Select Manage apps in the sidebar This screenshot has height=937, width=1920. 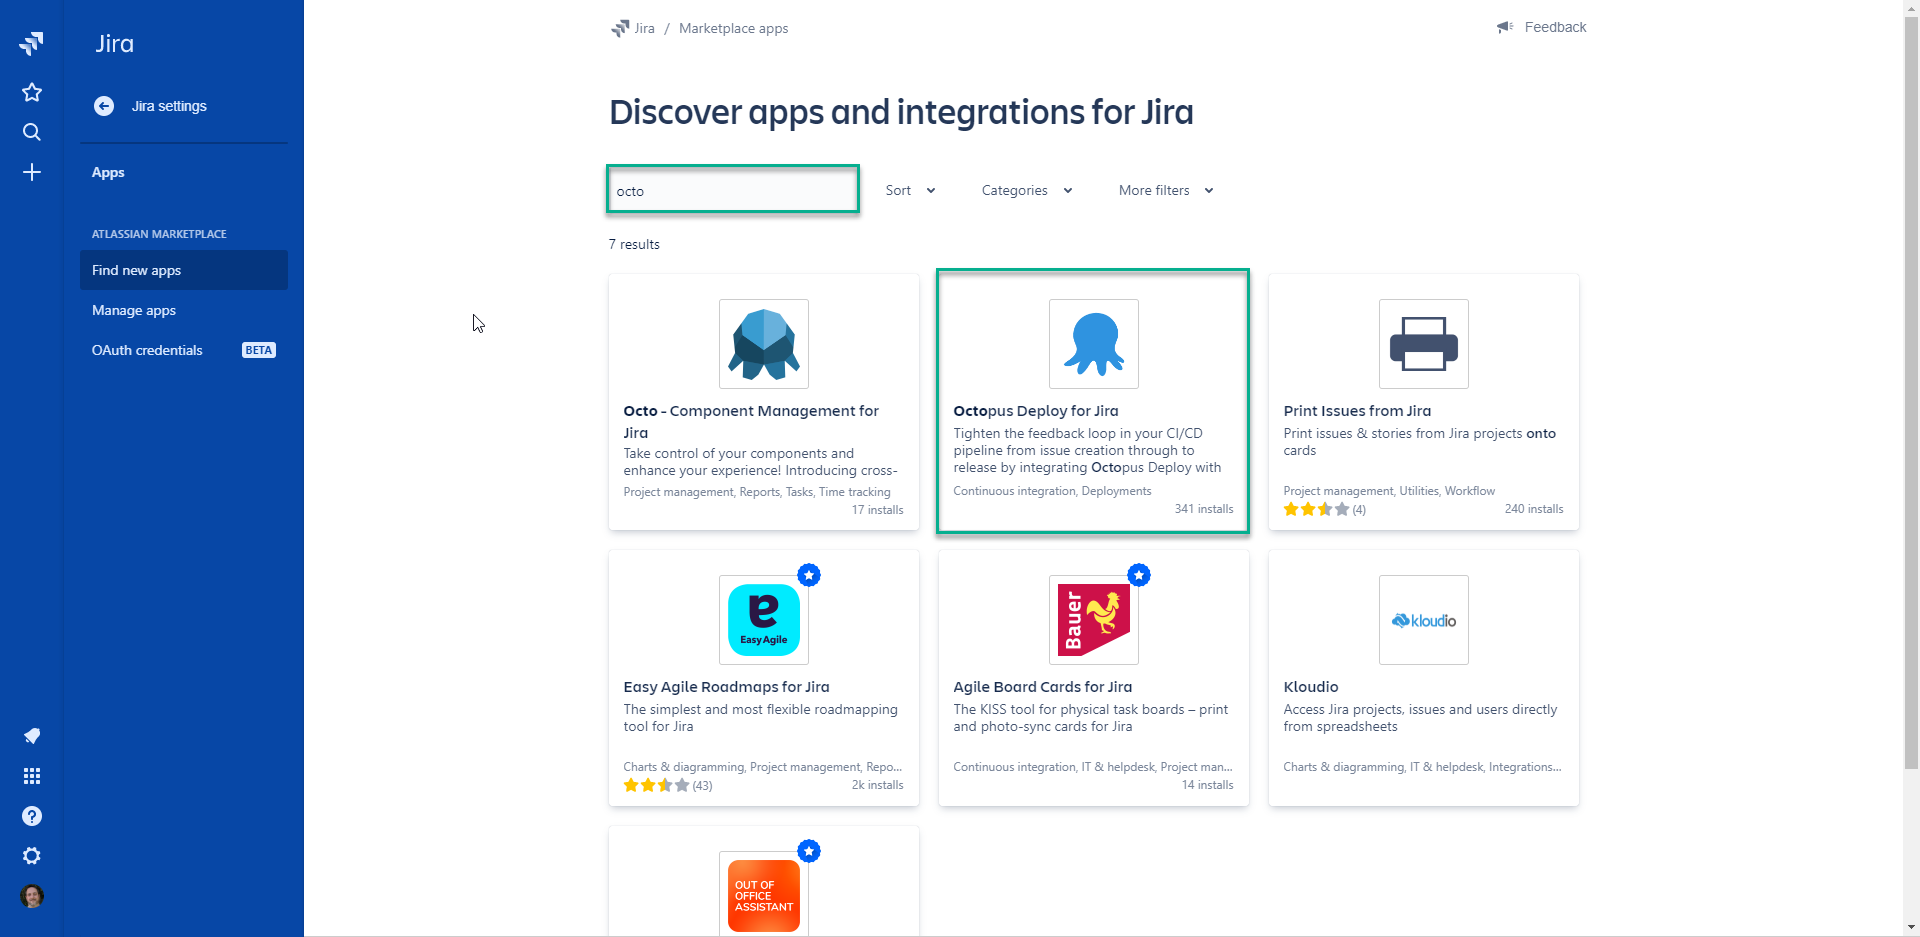coord(133,310)
